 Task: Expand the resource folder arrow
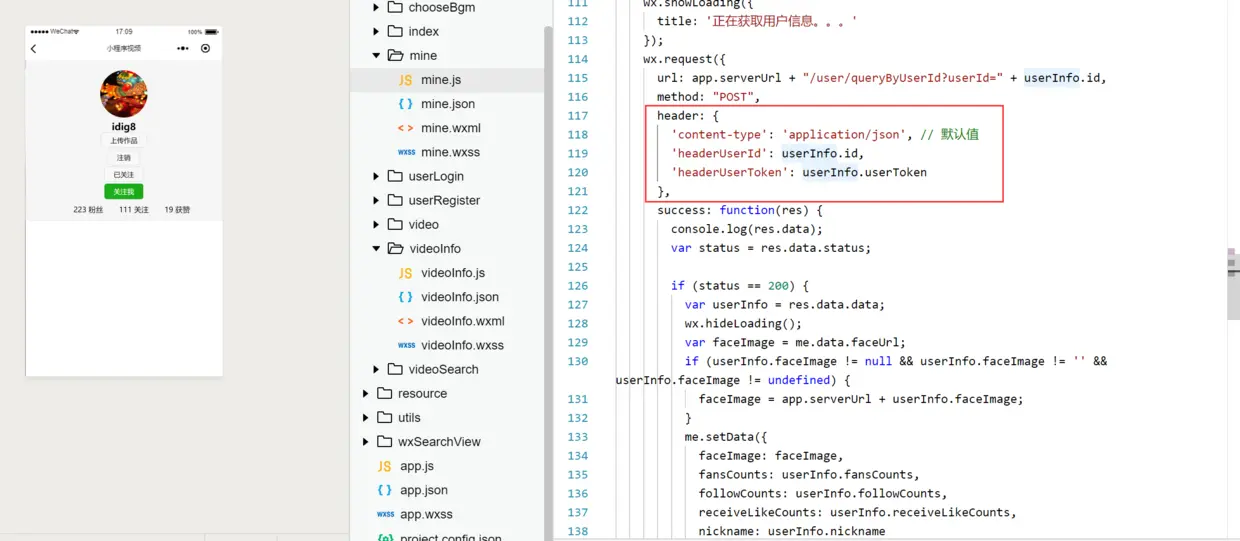click(x=365, y=393)
